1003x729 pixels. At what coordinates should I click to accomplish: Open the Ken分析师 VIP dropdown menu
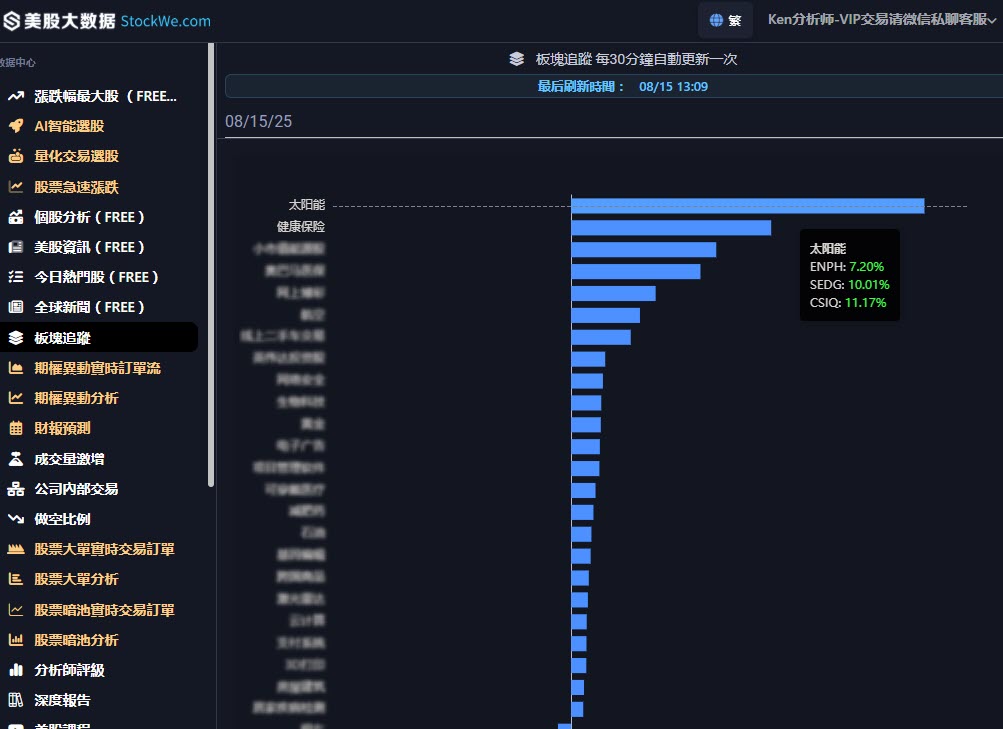click(881, 20)
